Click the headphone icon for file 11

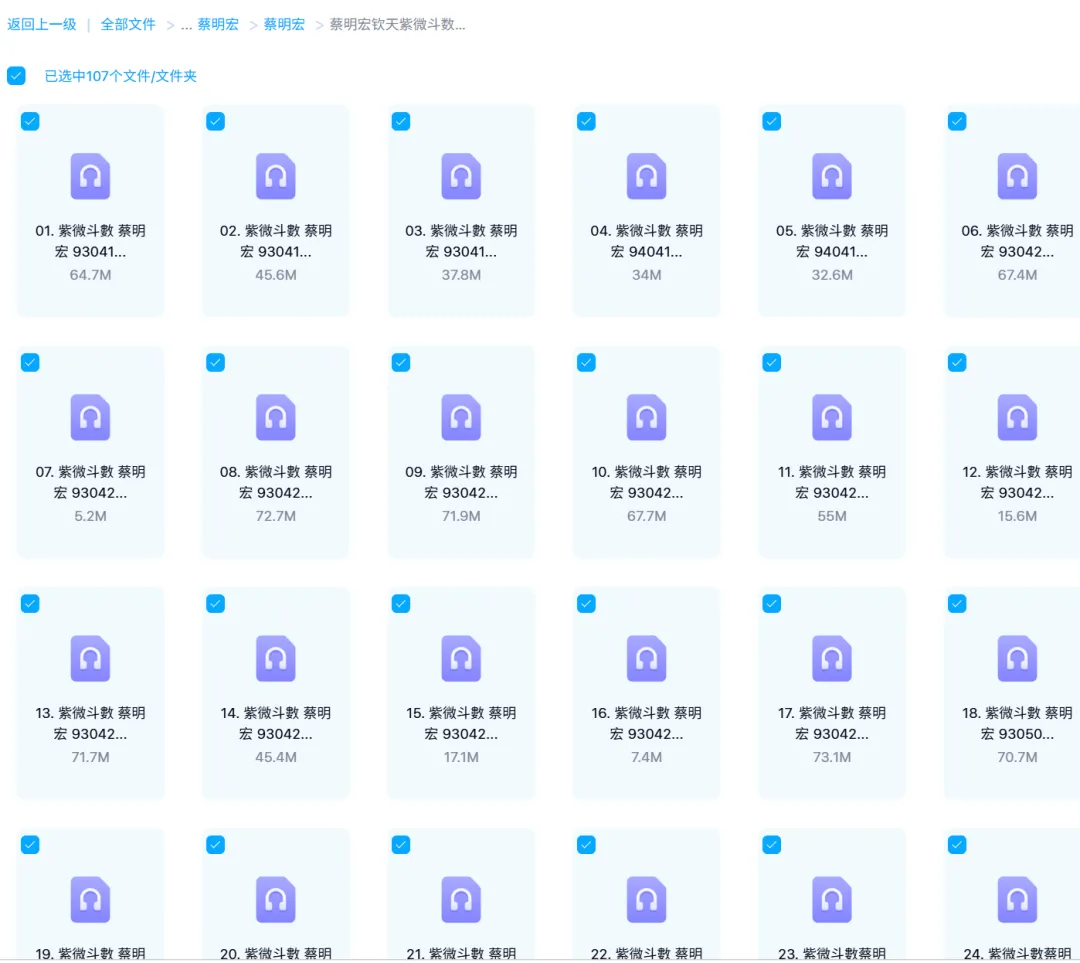pyautogui.click(x=831, y=417)
